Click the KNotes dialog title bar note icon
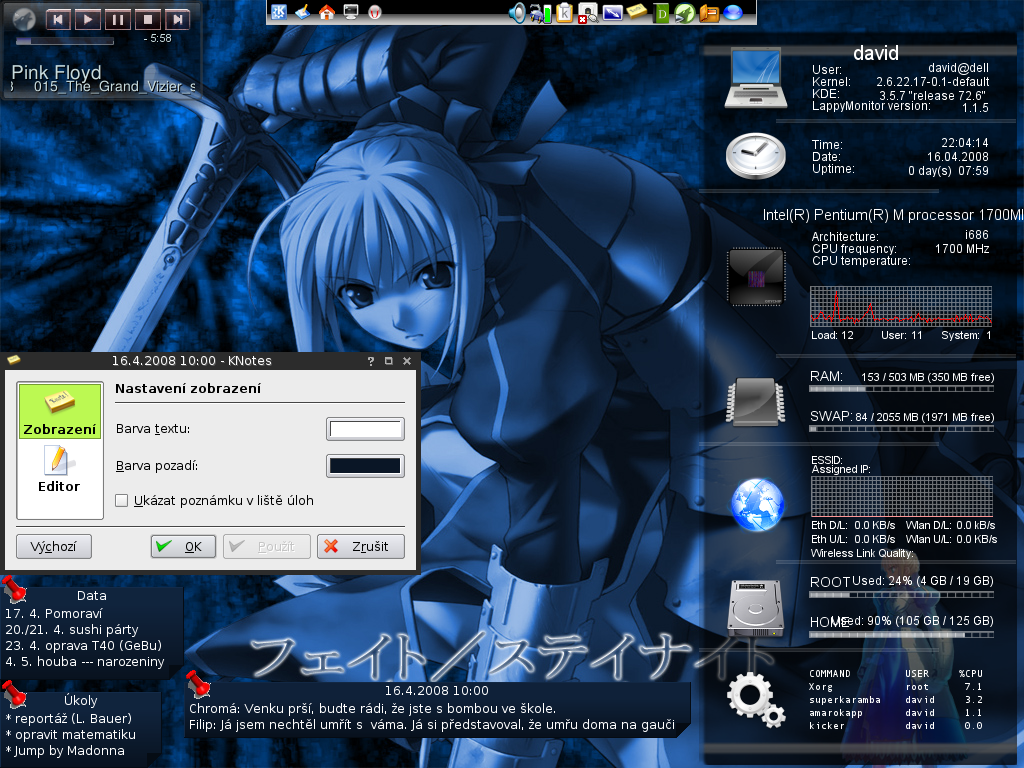This screenshot has width=1024, height=768. 13,360
